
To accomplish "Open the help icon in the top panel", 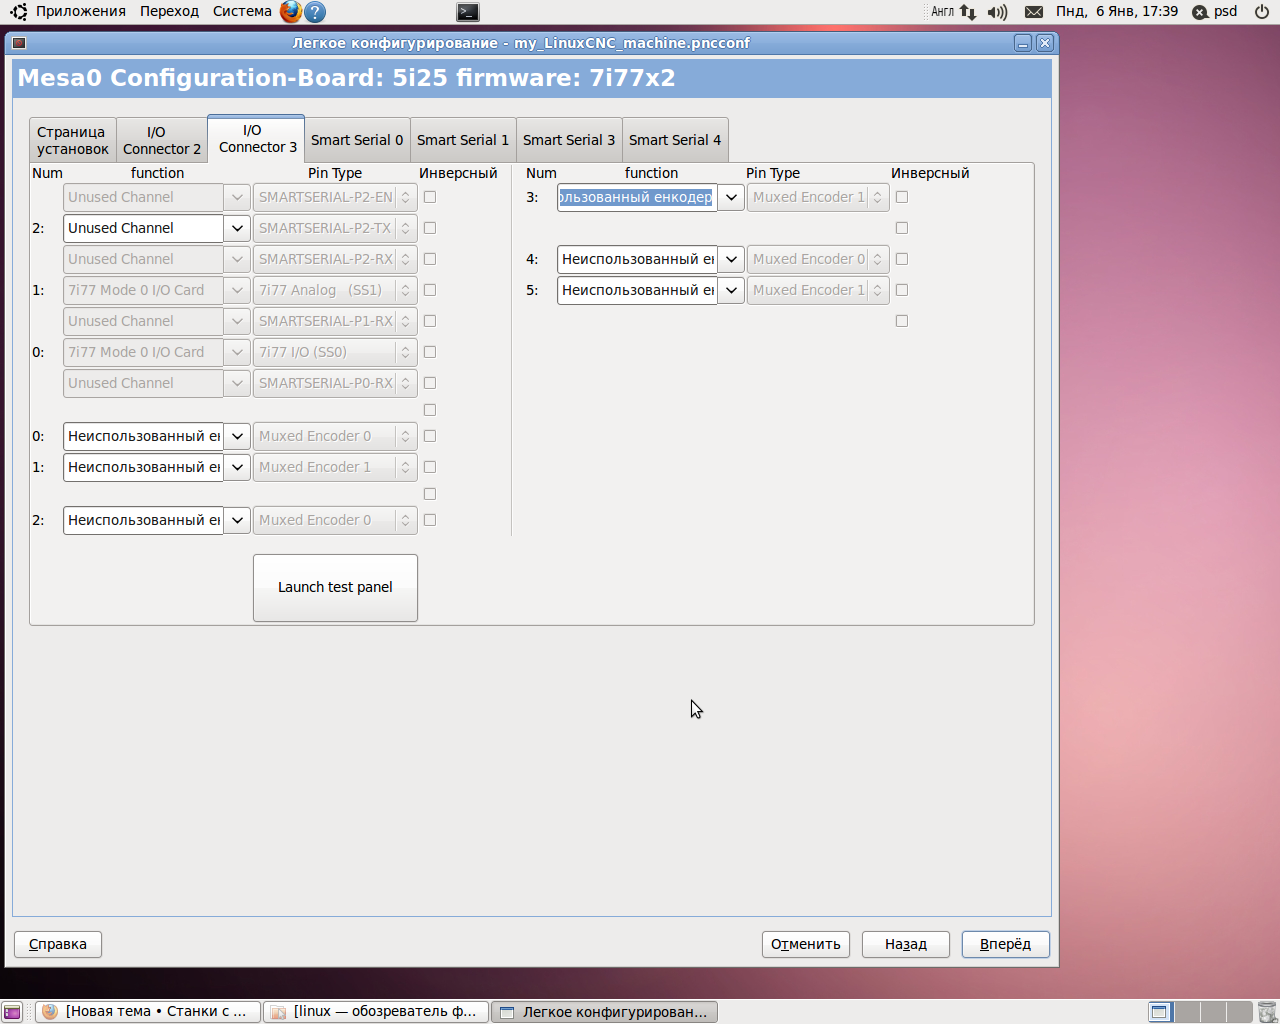I will click(315, 12).
